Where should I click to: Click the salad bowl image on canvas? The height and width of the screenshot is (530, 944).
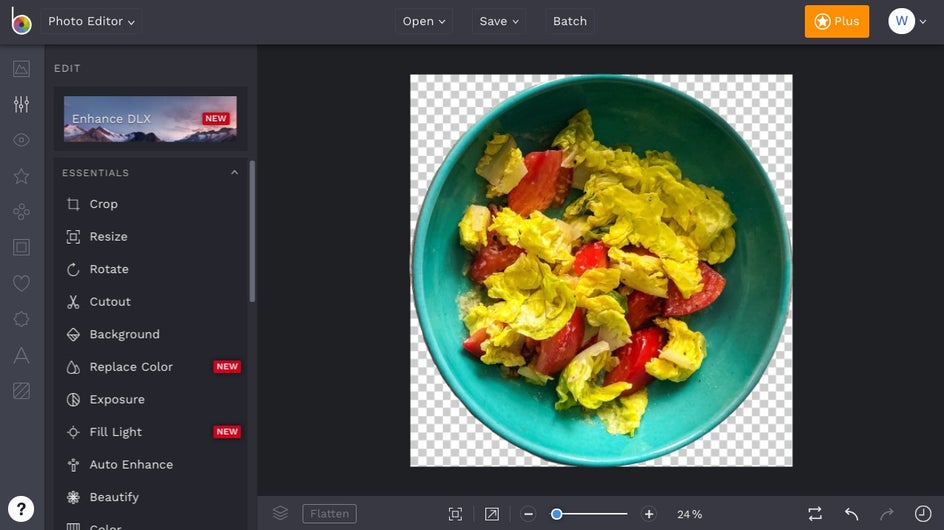click(x=601, y=270)
